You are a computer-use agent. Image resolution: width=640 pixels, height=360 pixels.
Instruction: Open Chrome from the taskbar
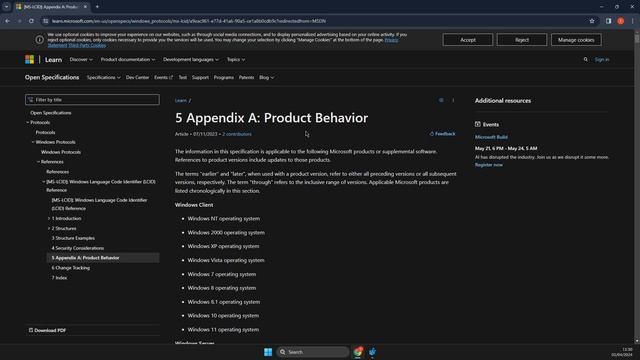click(358, 352)
